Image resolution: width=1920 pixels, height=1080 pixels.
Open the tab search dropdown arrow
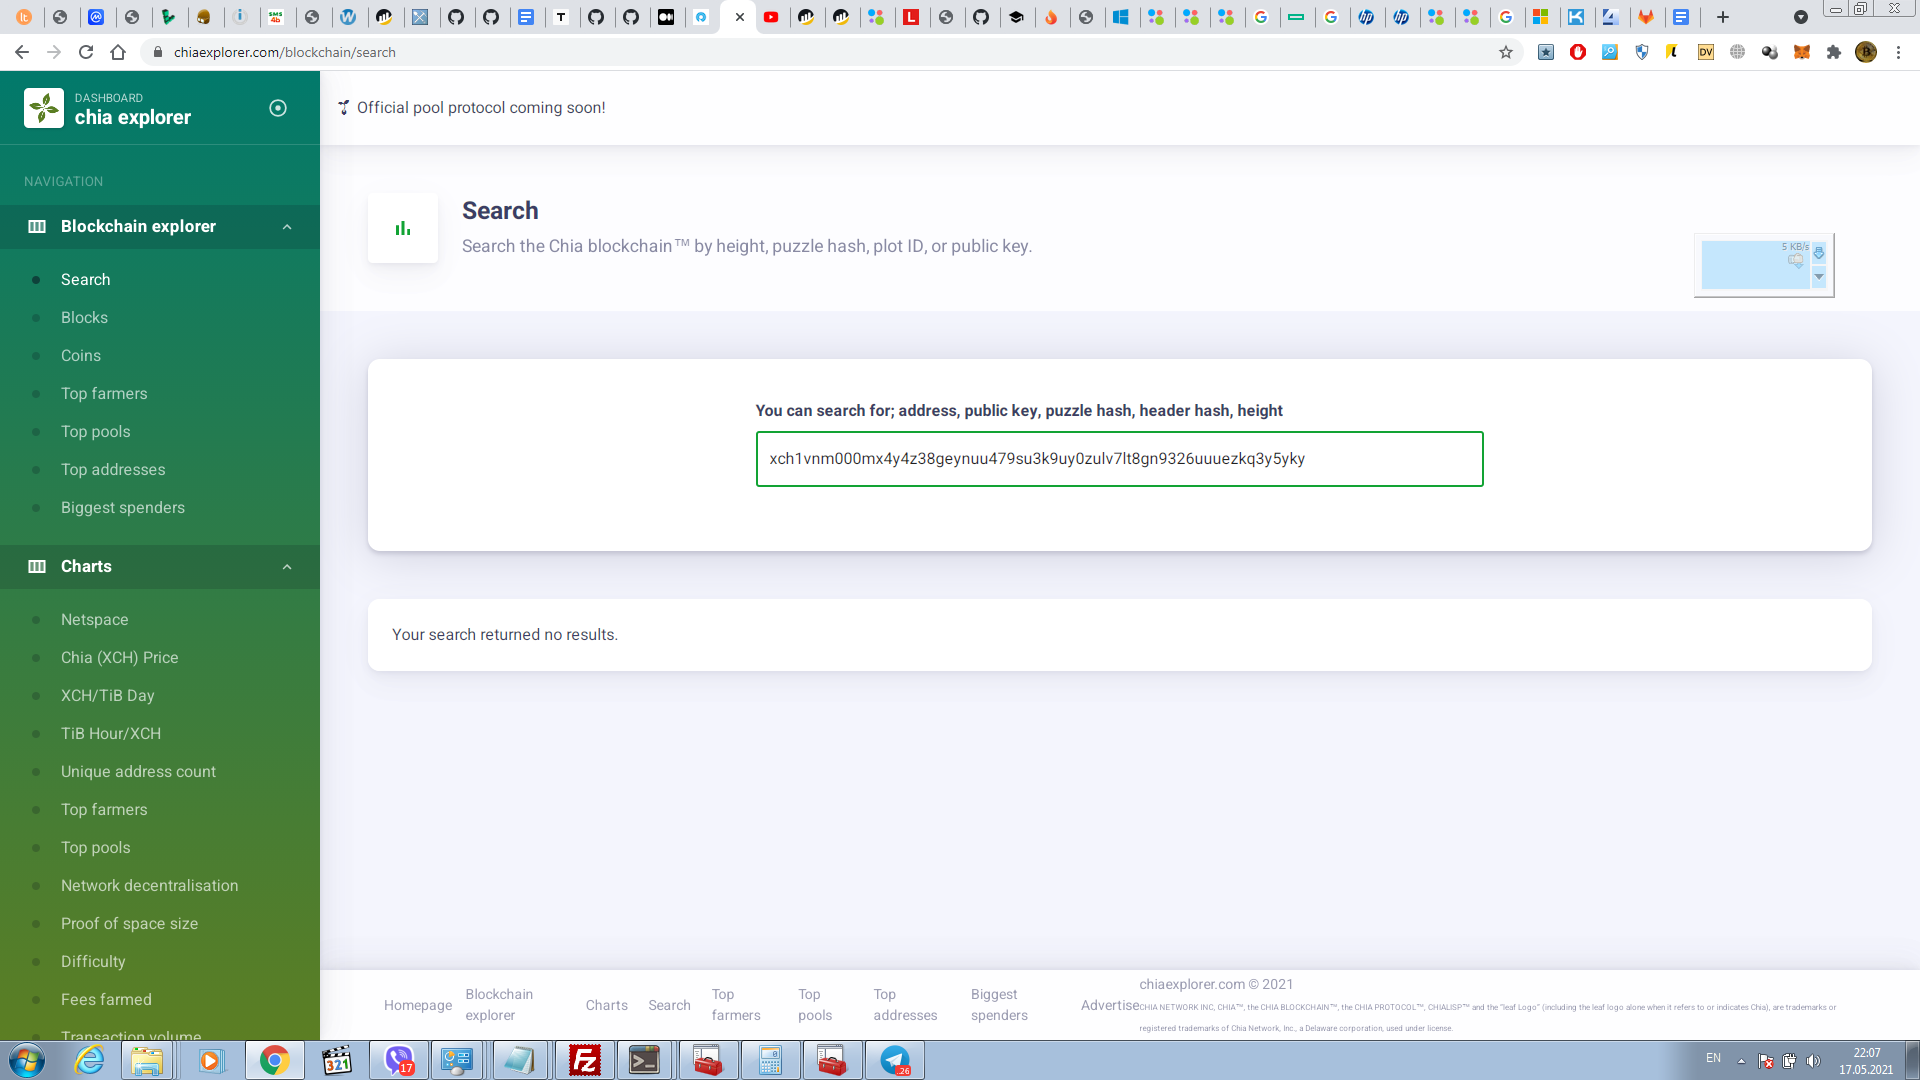tap(1801, 17)
